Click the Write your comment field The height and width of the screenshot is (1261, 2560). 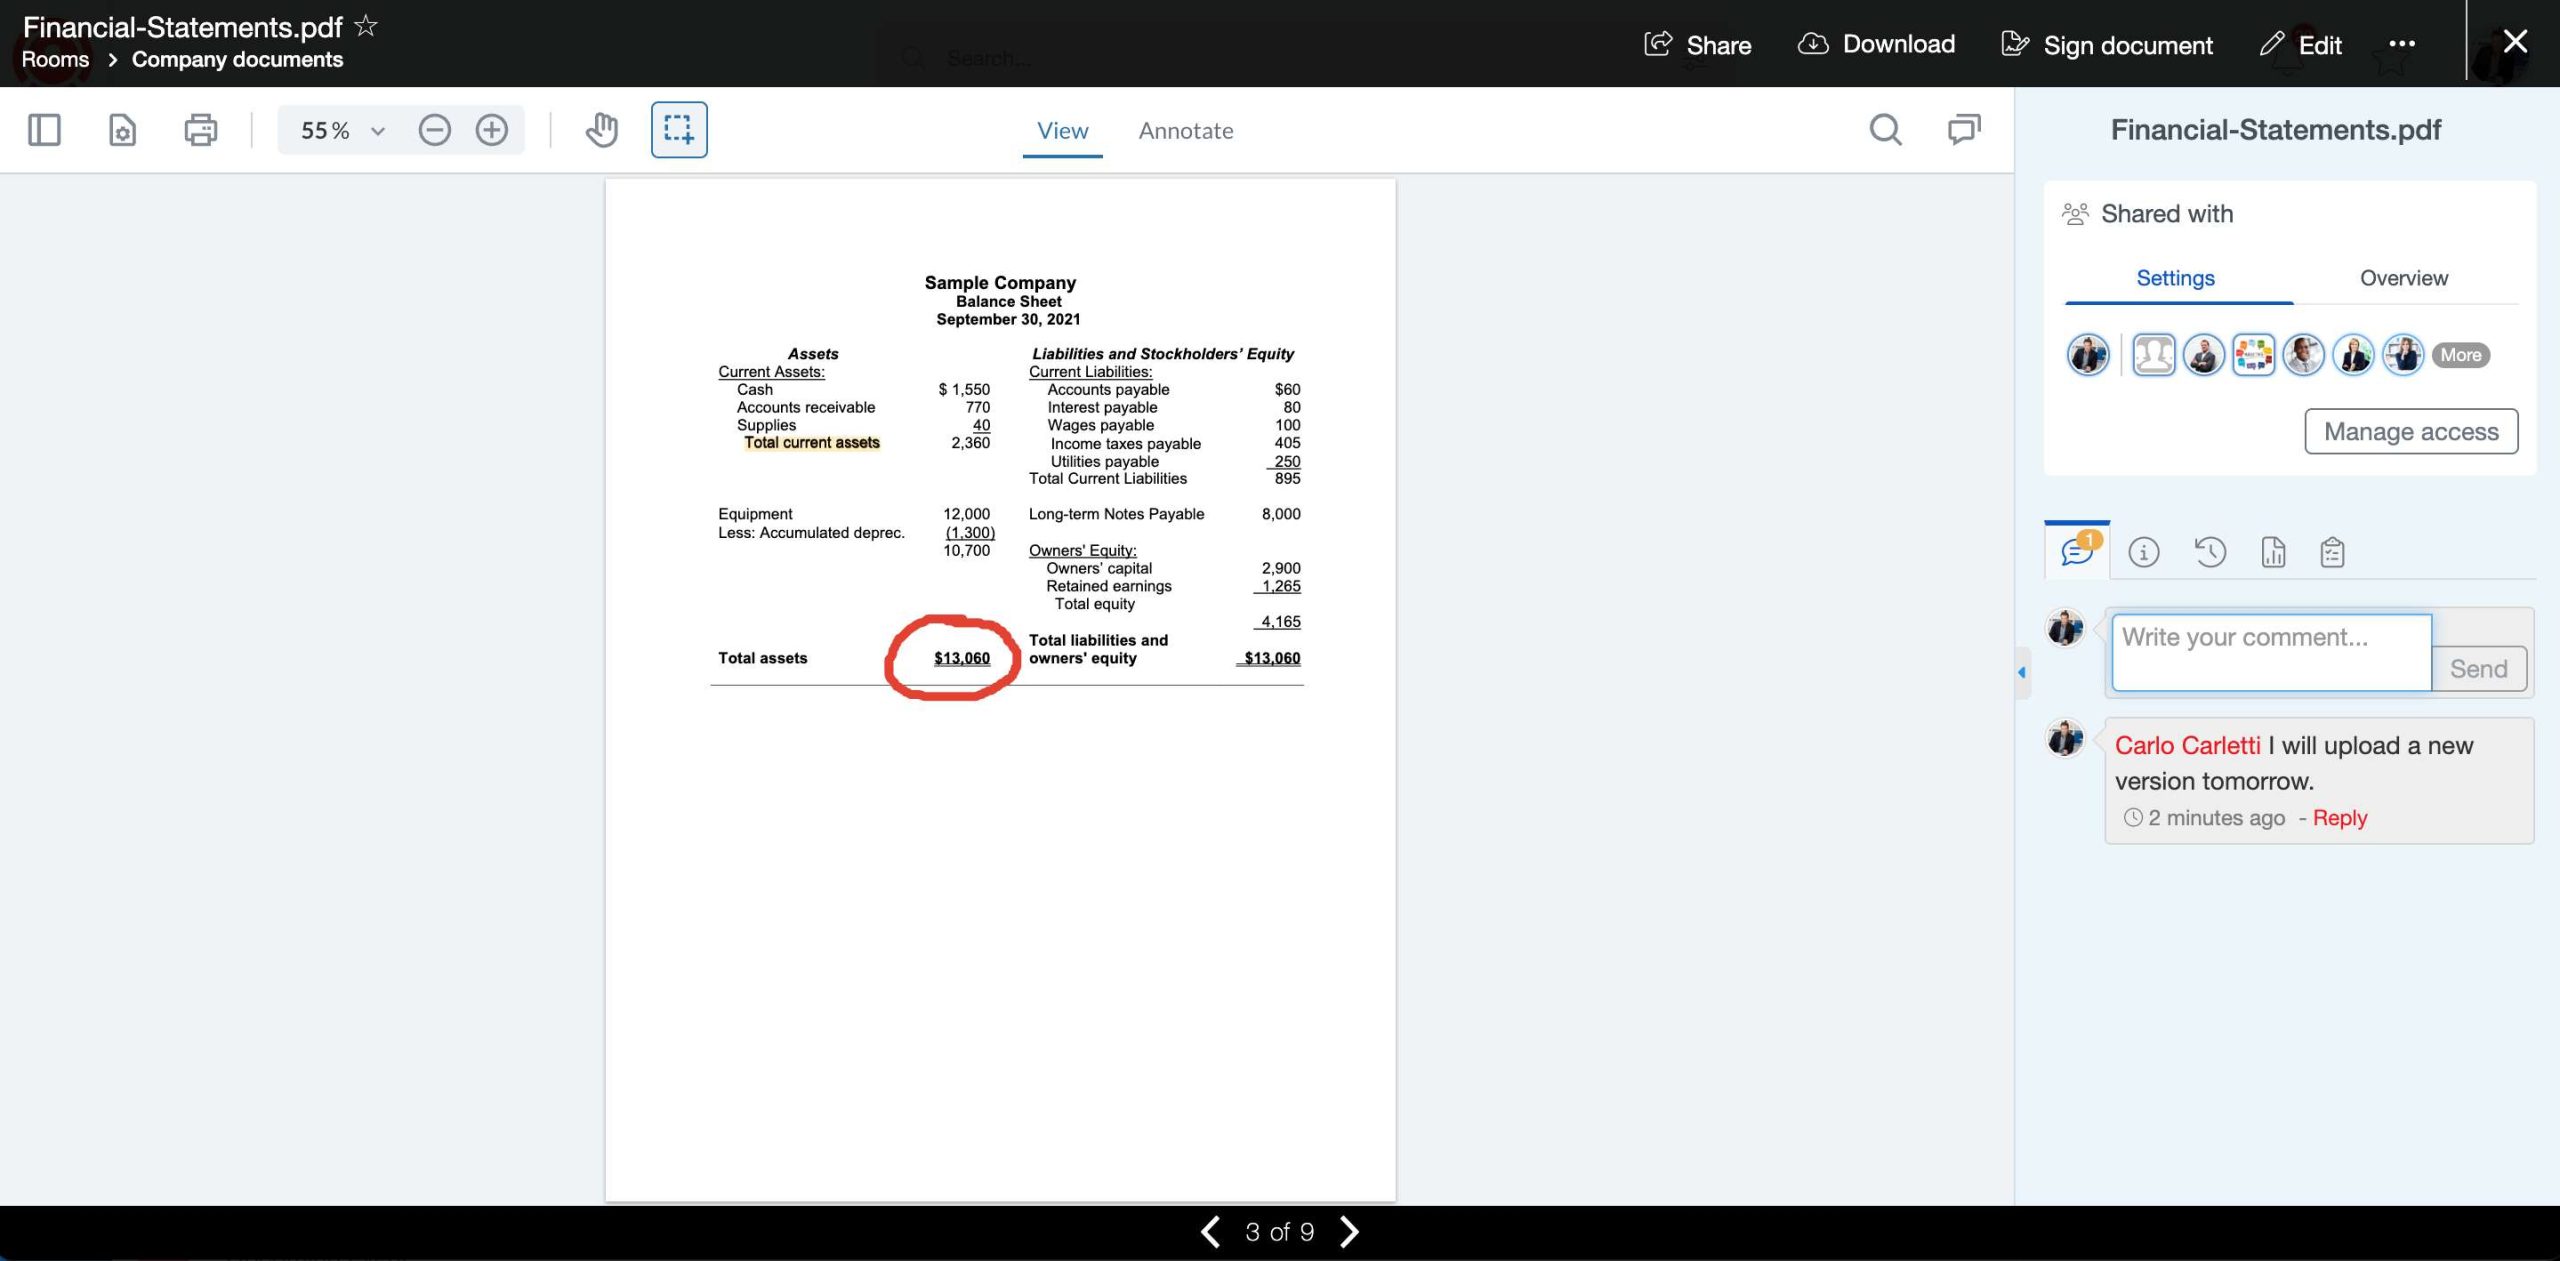click(x=2270, y=651)
